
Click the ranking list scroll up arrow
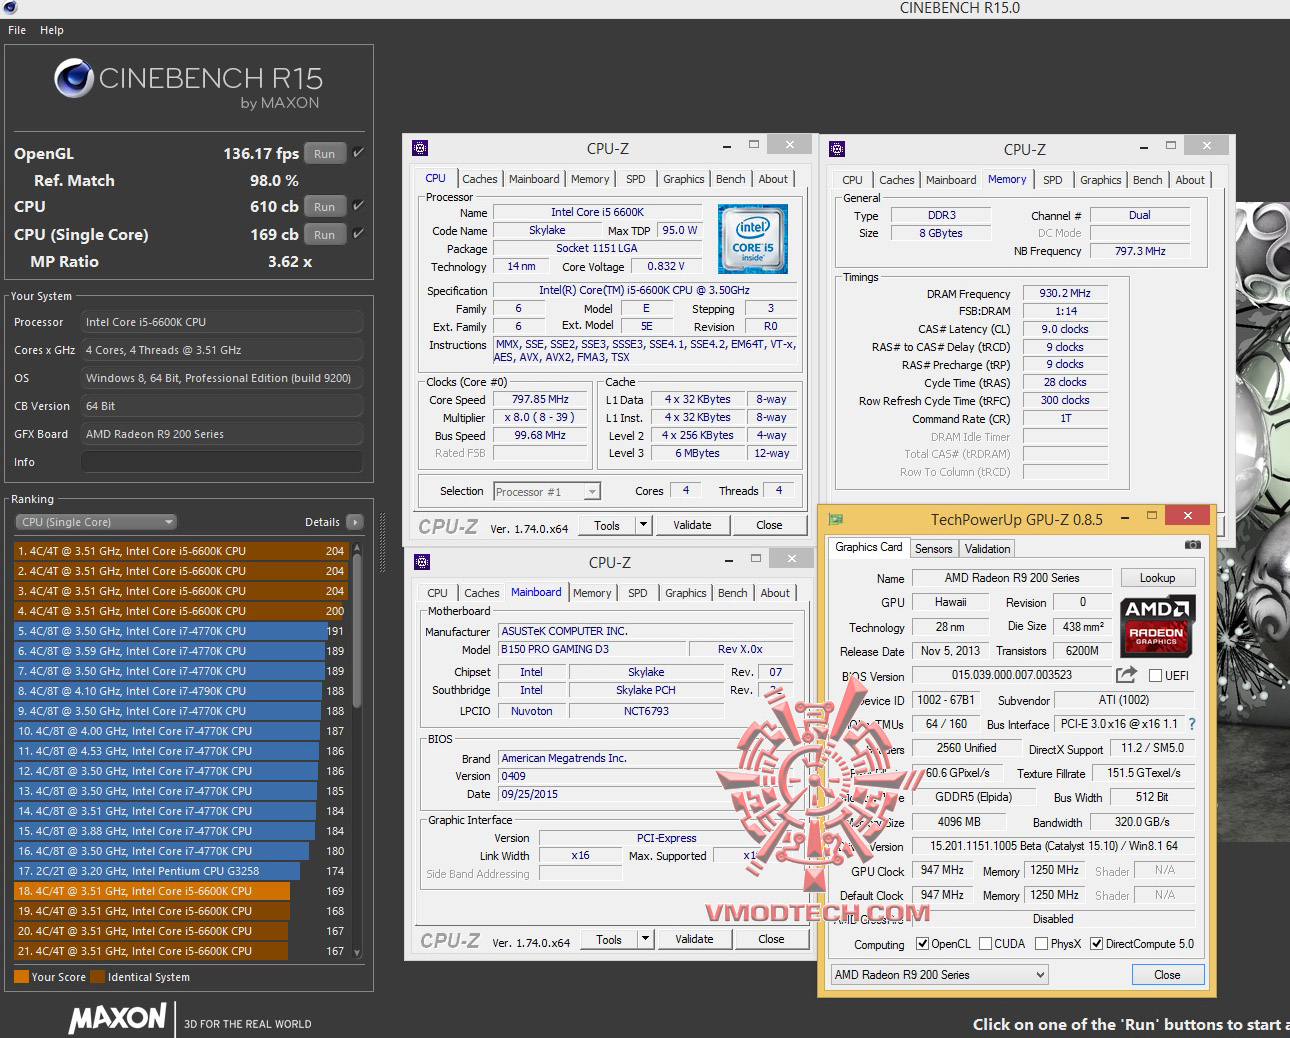click(x=357, y=549)
